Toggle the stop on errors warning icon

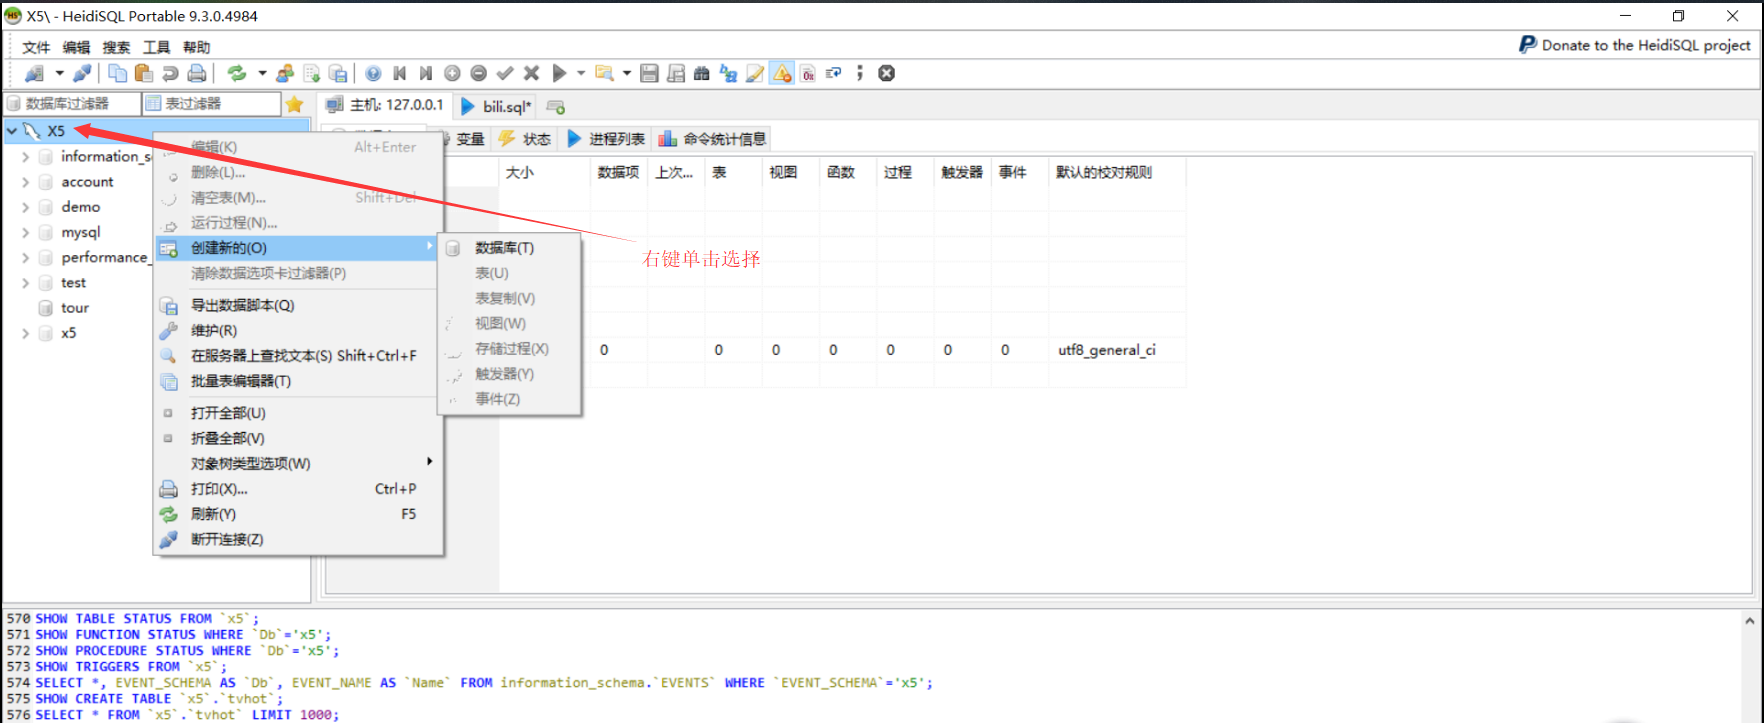(782, 73)
